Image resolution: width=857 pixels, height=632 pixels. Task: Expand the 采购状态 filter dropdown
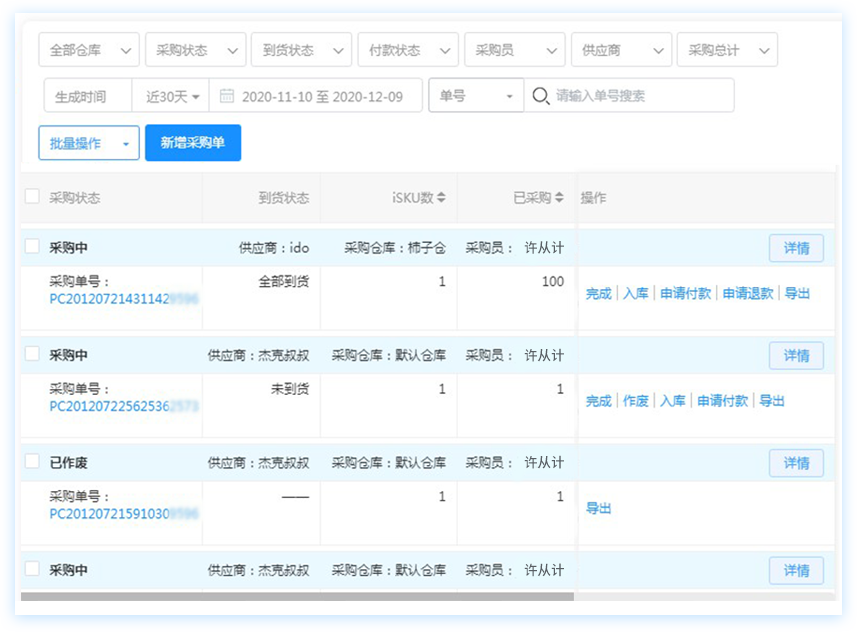pos(195,50)
